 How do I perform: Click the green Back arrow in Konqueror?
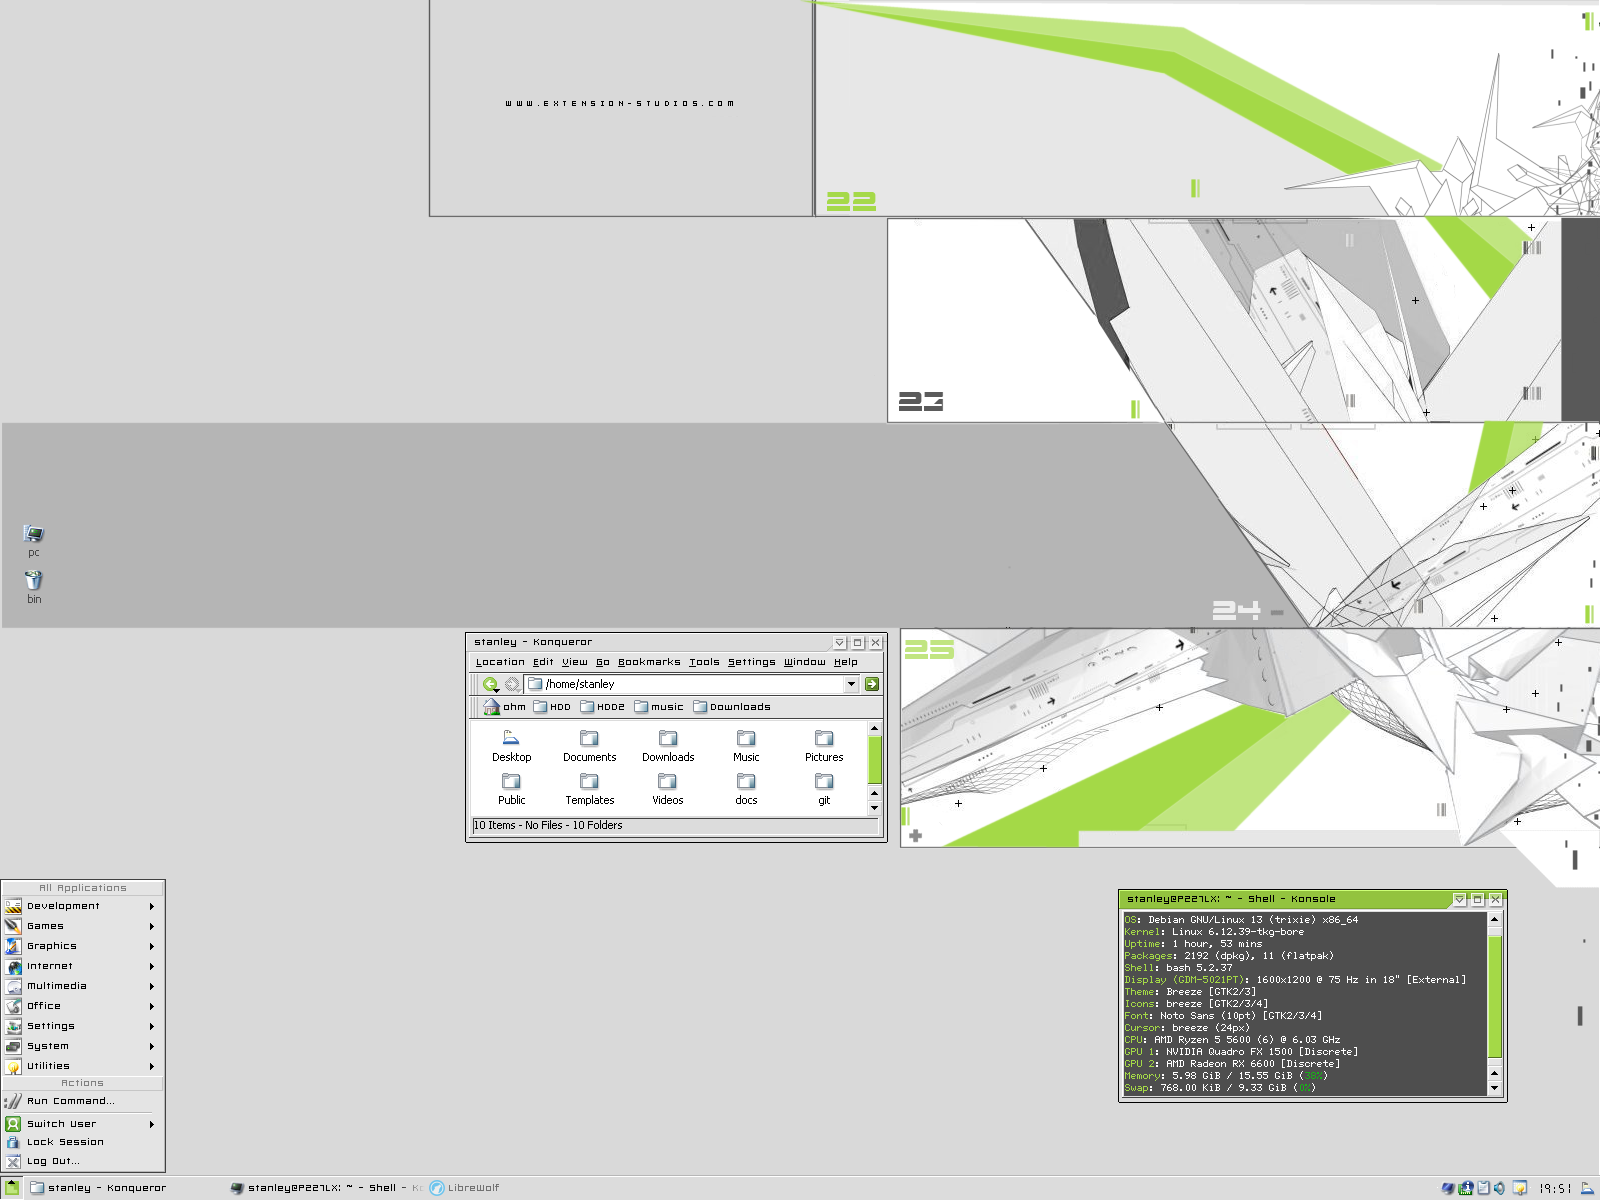(x=490, y=684)
